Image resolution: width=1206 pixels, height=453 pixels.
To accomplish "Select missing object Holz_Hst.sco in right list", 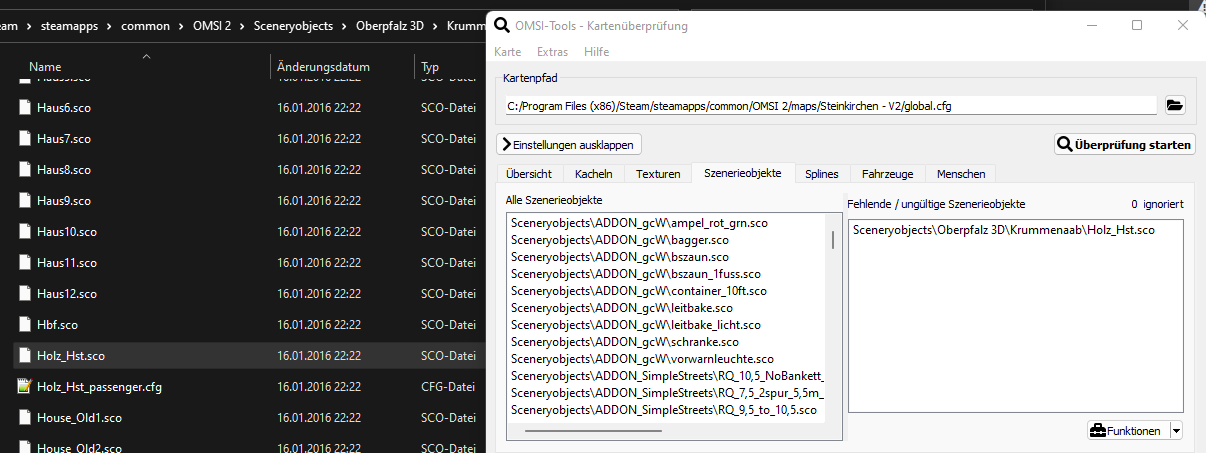I will click(1003, 231).
